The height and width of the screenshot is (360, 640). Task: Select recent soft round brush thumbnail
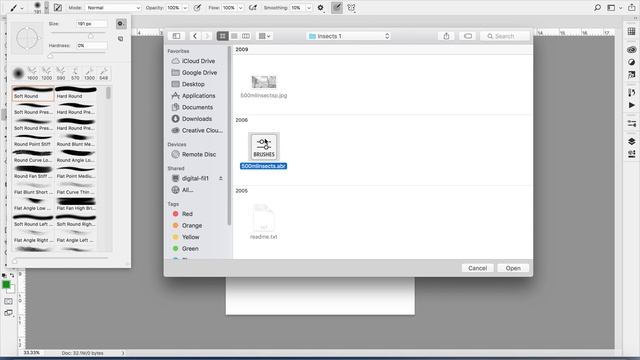pos(18,73)
